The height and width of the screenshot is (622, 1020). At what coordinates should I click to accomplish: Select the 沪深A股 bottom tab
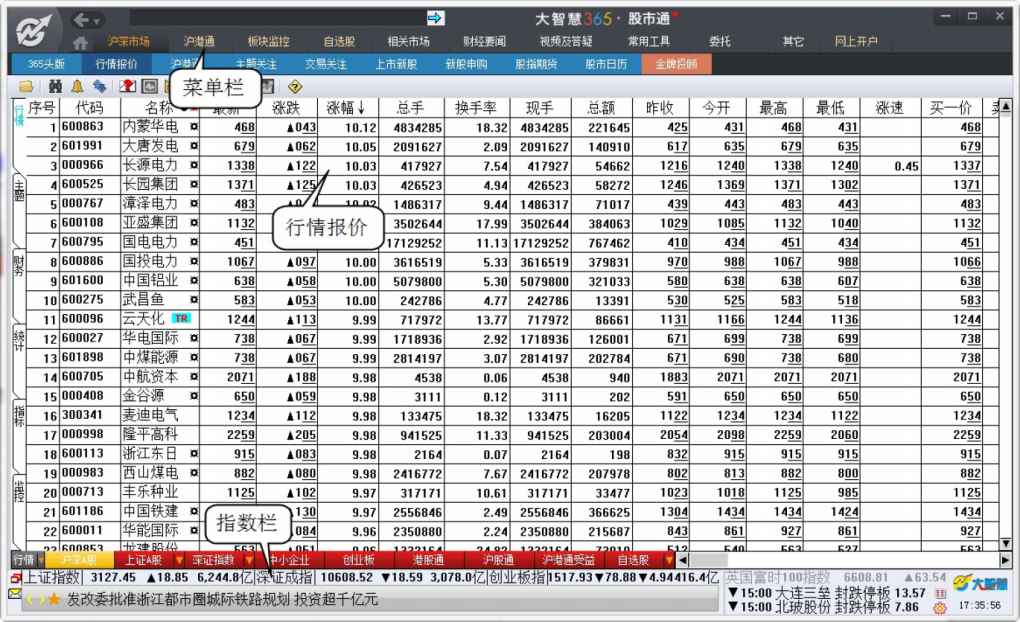tap(79, 560)
